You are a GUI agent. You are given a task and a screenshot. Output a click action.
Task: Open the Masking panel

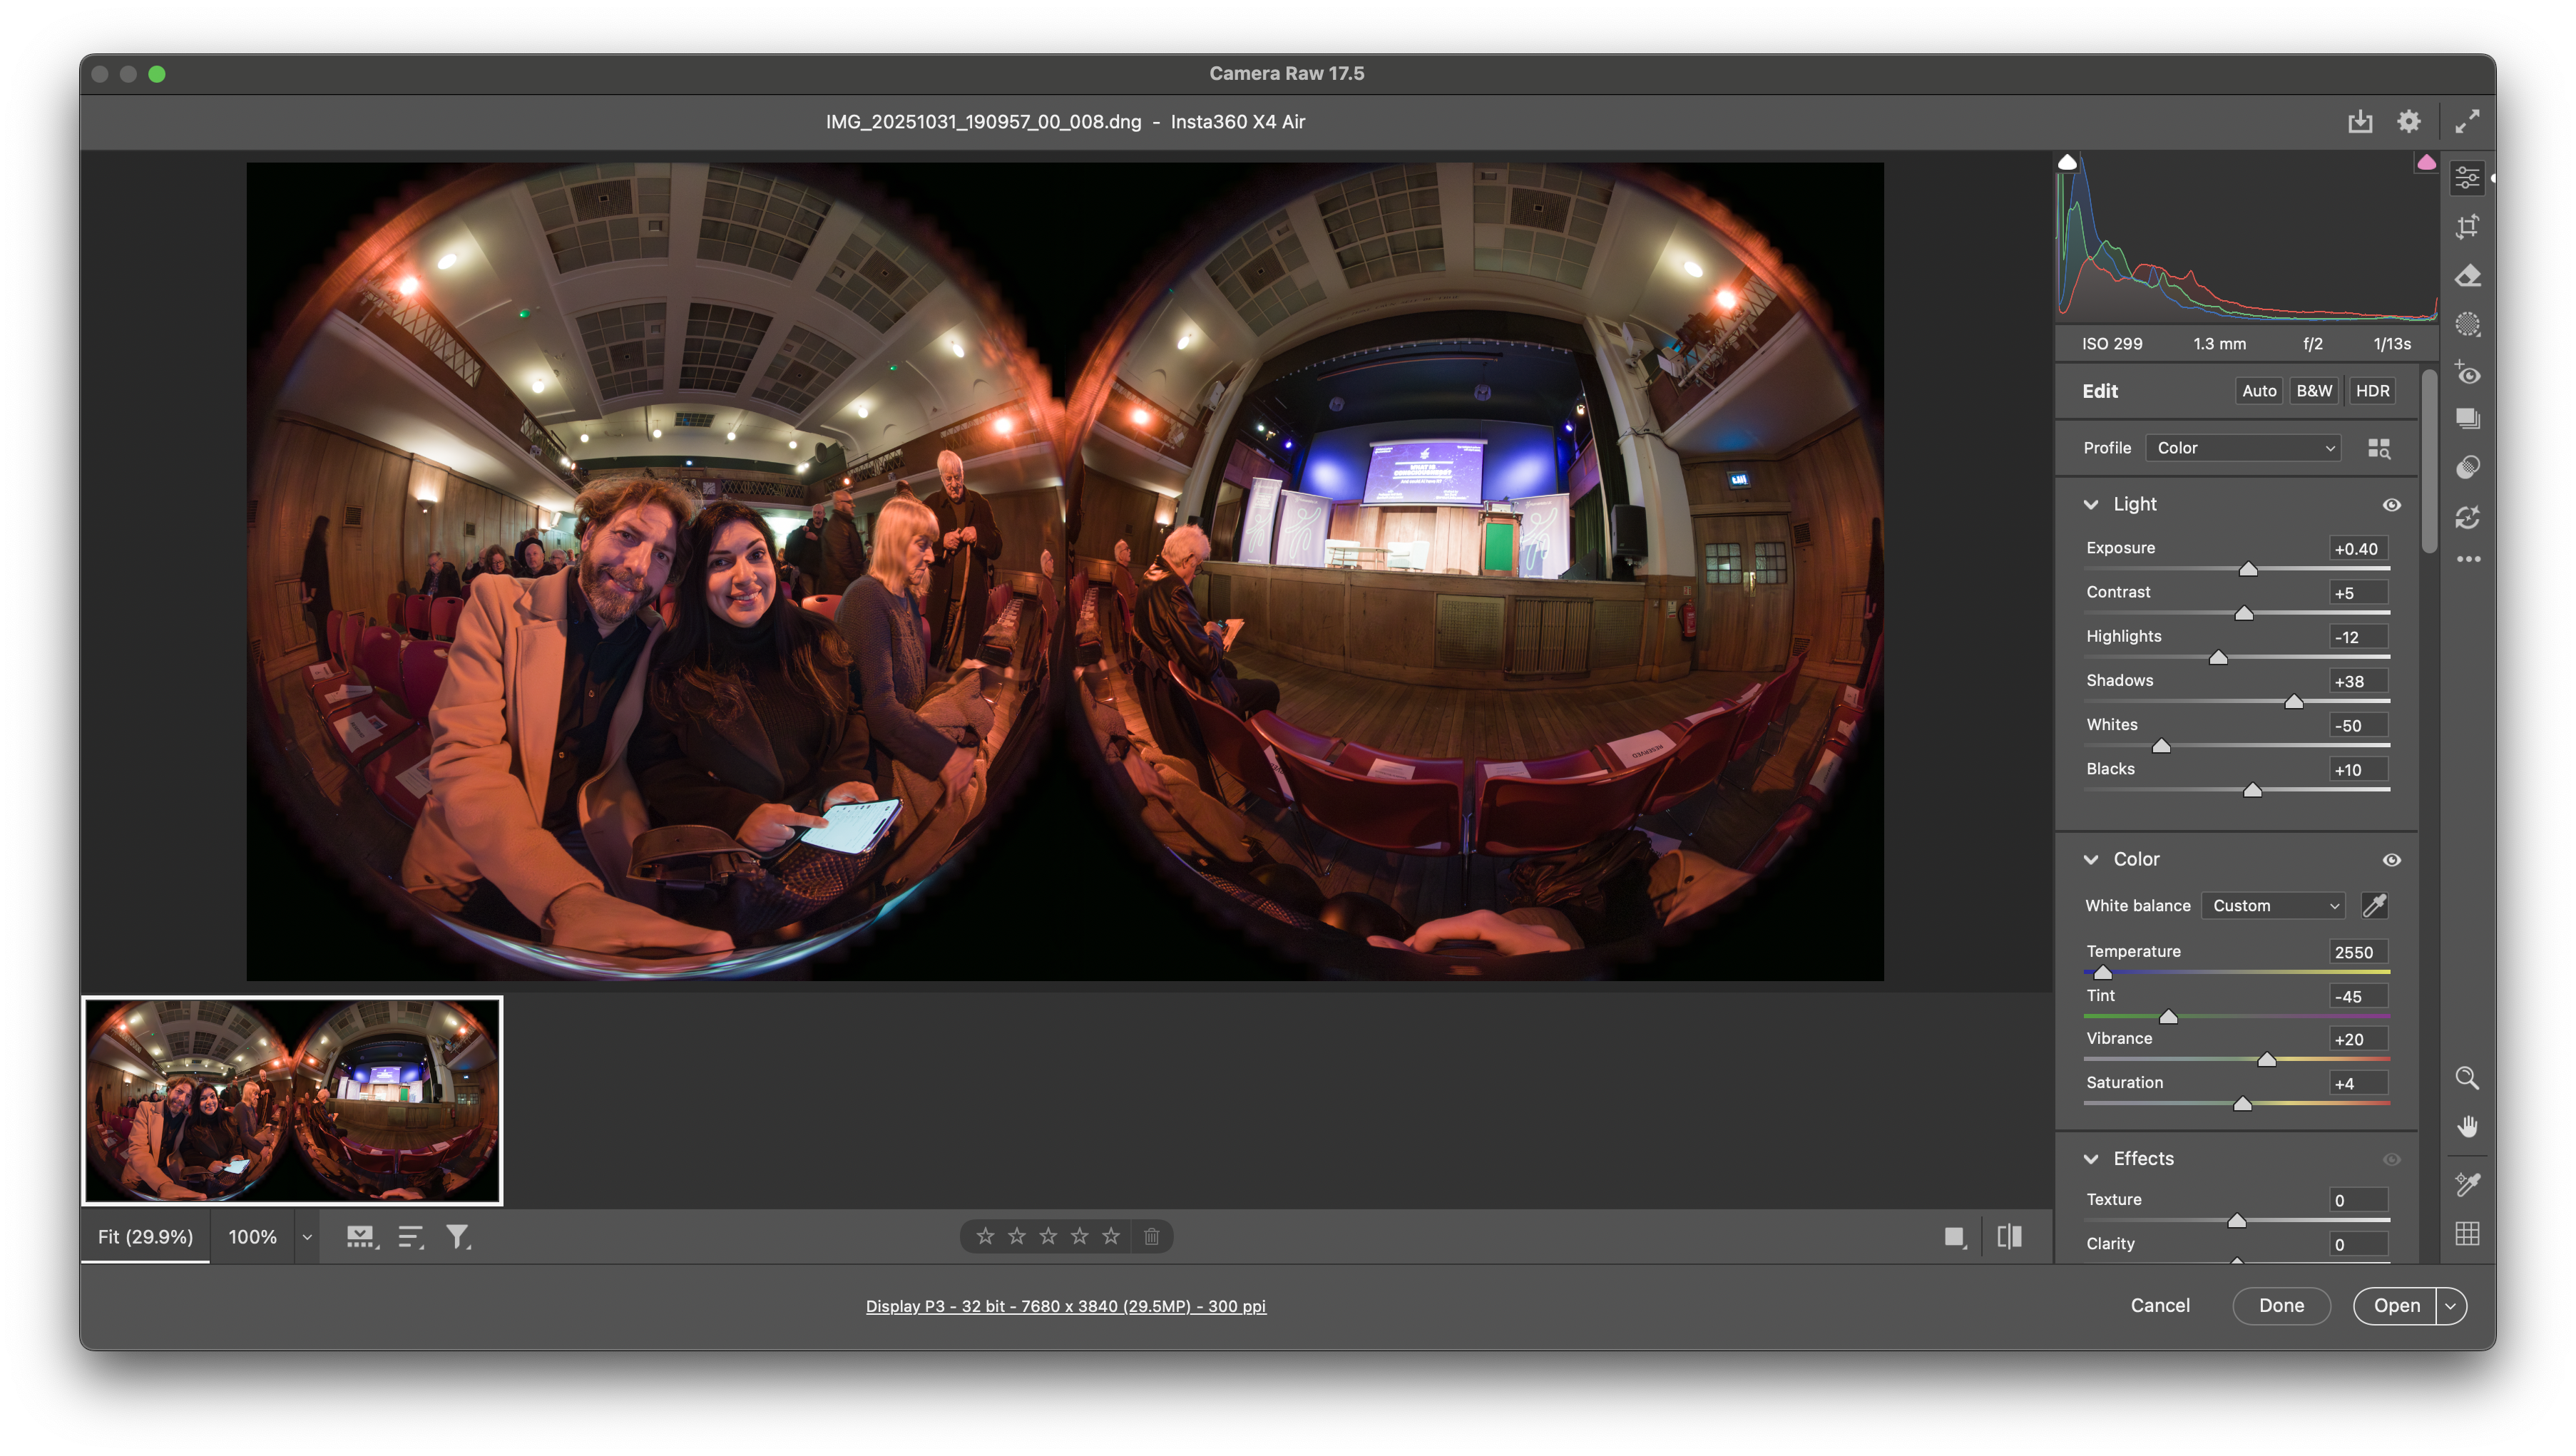[2467, 325]
